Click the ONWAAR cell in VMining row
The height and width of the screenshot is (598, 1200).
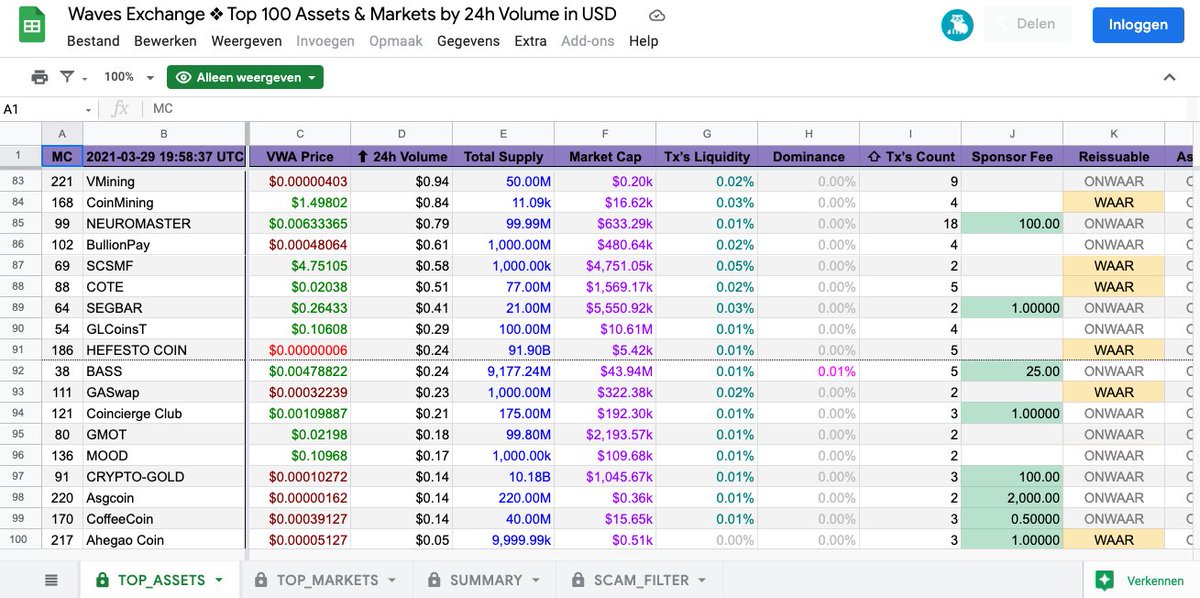point(1114,181)
